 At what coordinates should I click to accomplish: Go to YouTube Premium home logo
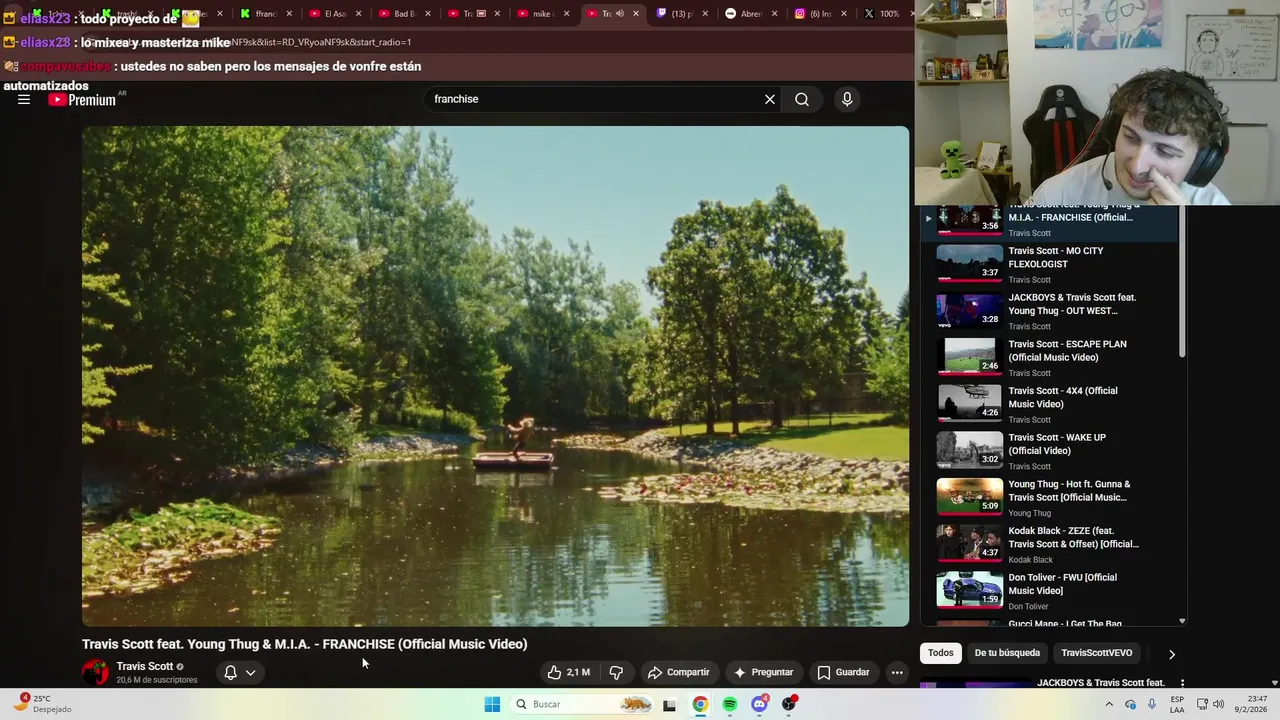tap(82, 99)
